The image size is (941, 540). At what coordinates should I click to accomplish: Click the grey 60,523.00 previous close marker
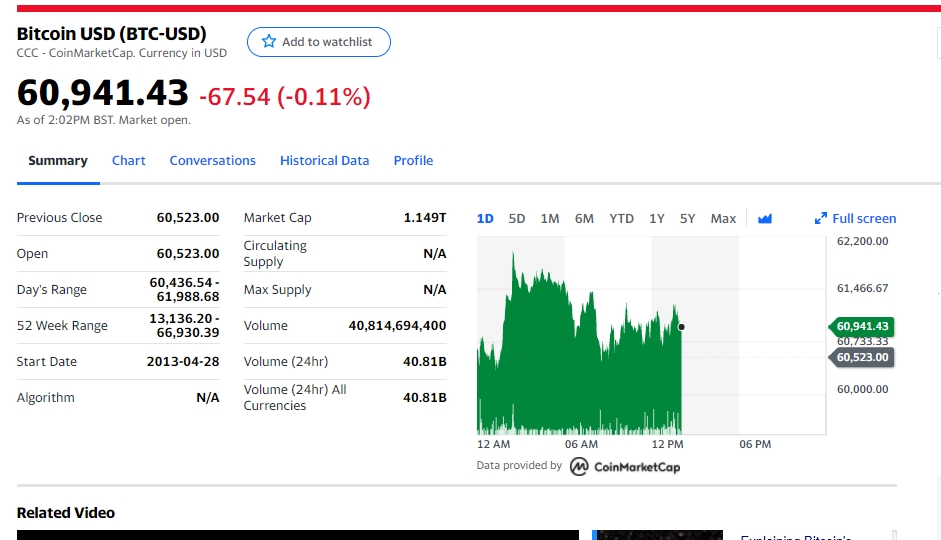(x=862, y=358)
